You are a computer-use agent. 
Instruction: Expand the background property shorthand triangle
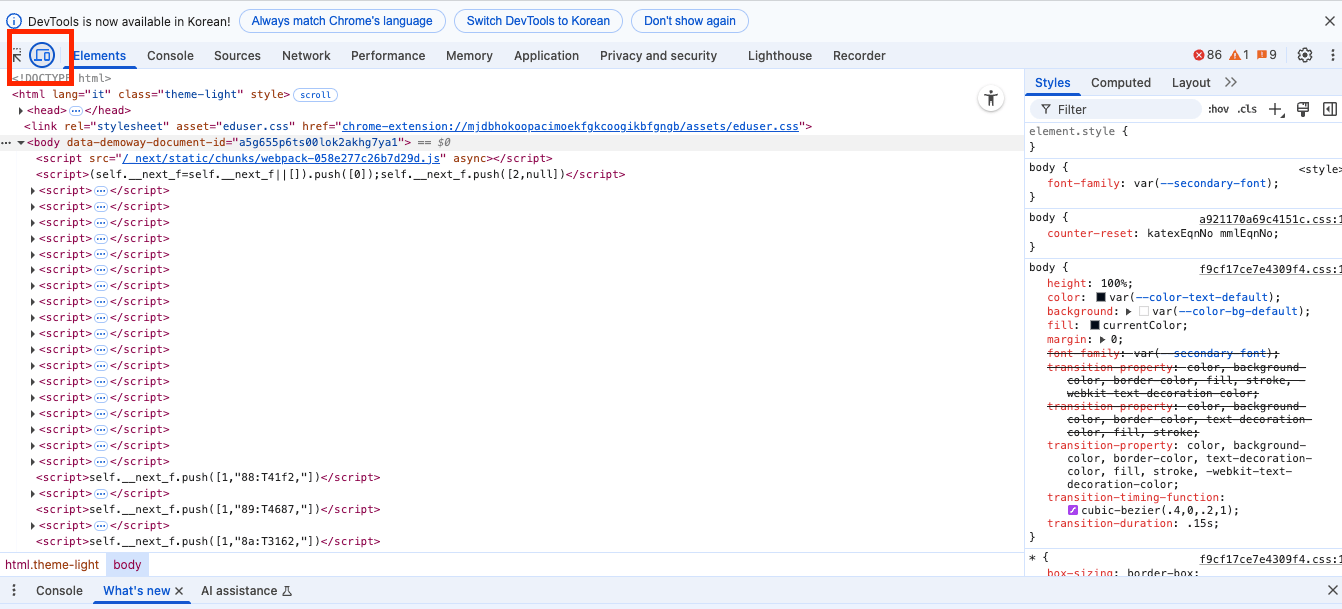[x=1129, y=312]
